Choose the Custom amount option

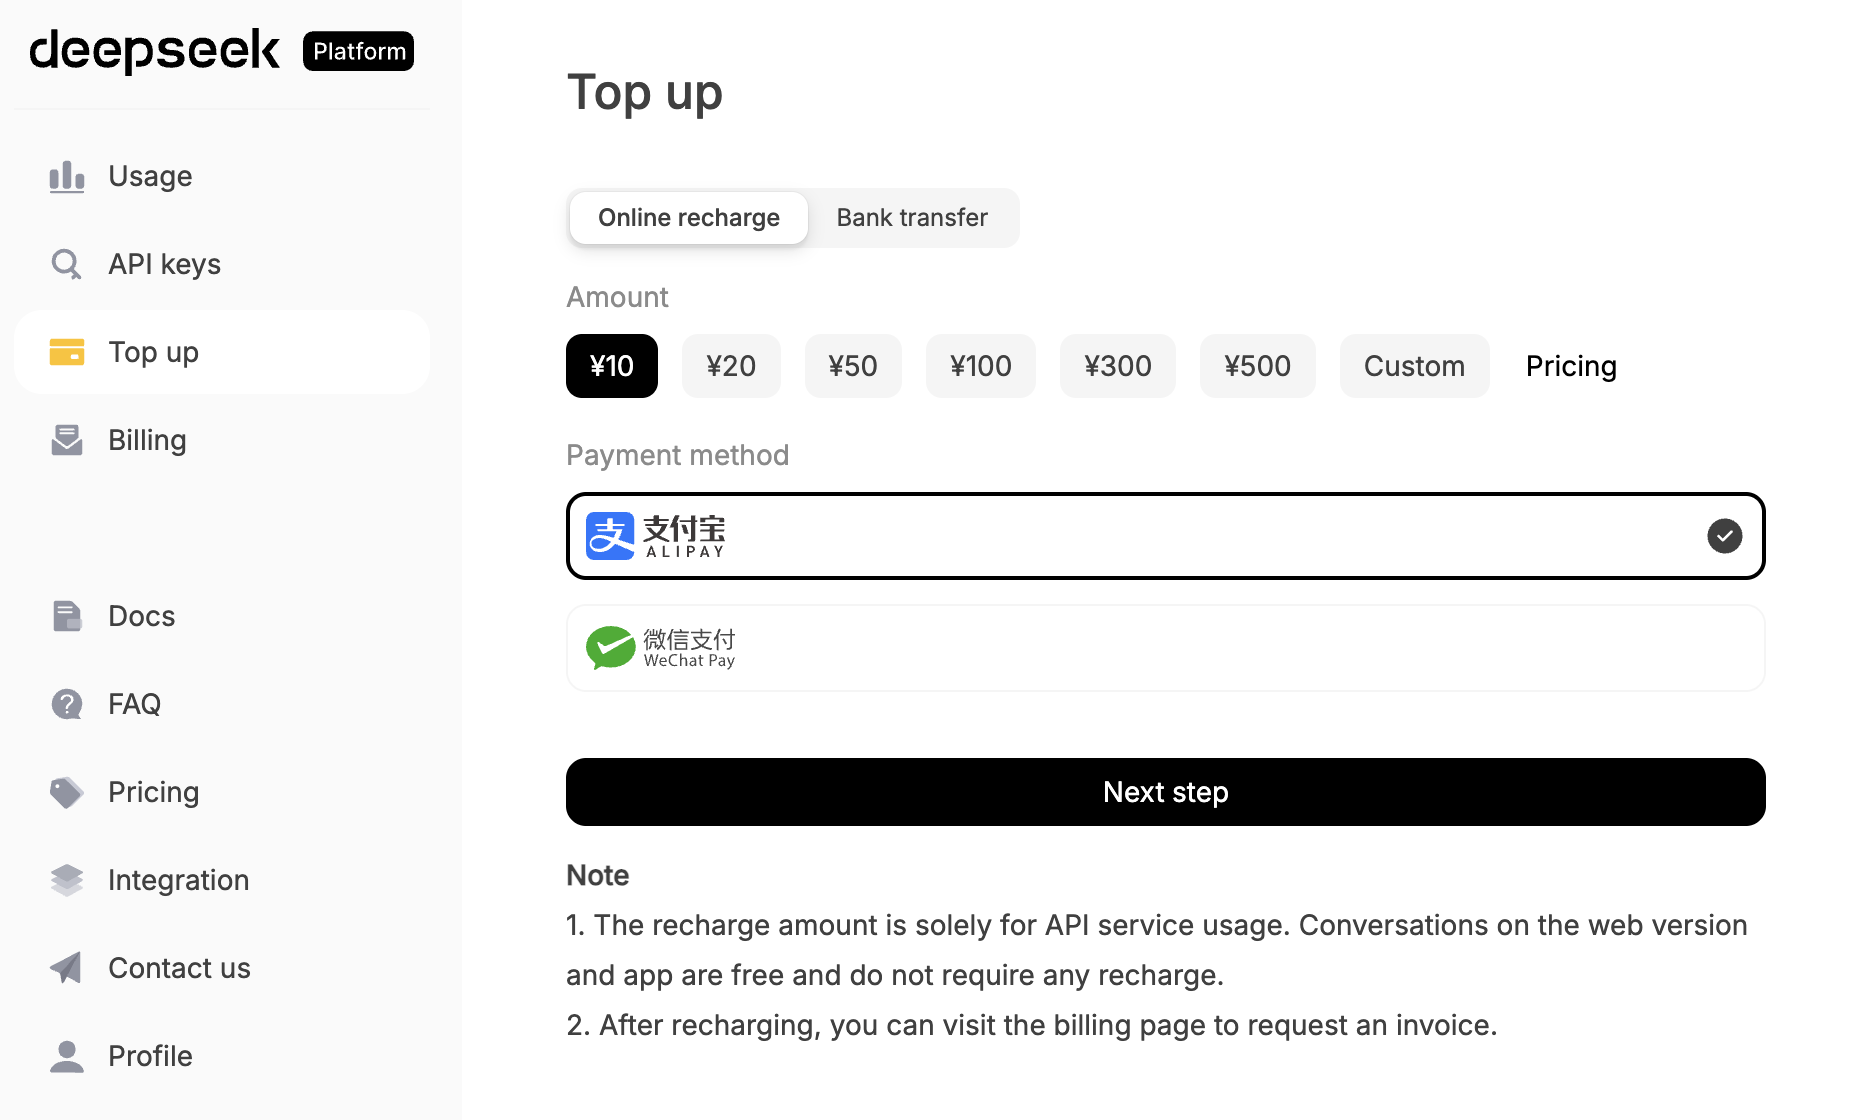1414,366
